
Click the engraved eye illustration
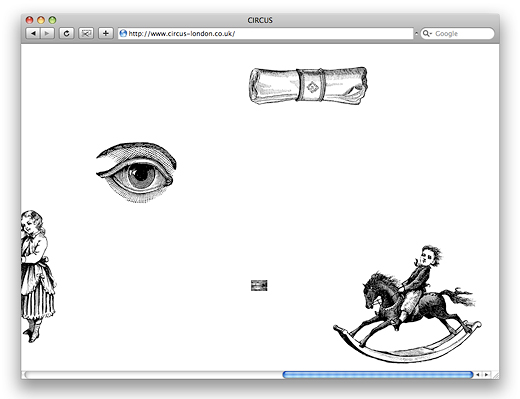click(x=136, y=172)
